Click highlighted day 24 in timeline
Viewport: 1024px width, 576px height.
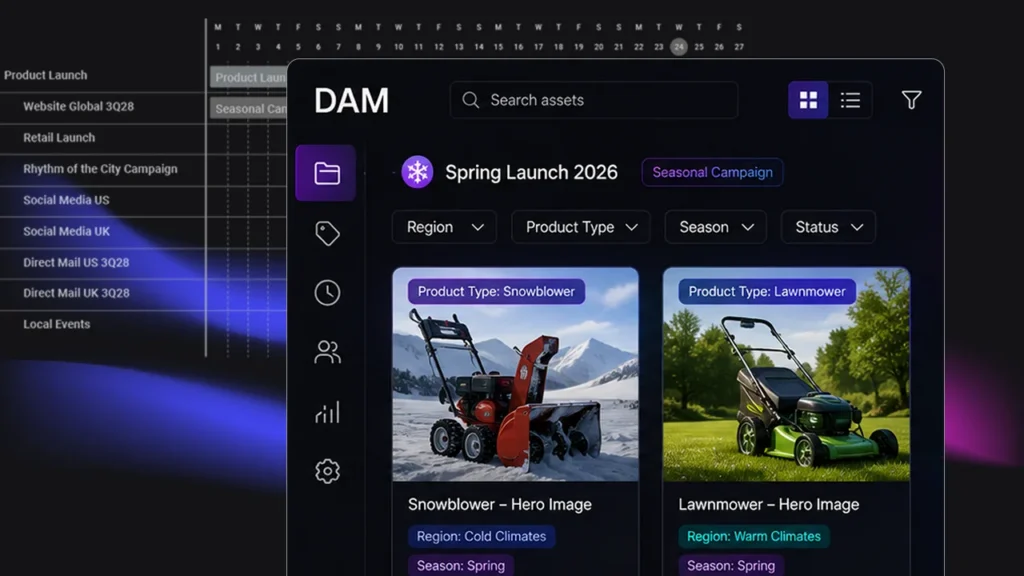679,47
